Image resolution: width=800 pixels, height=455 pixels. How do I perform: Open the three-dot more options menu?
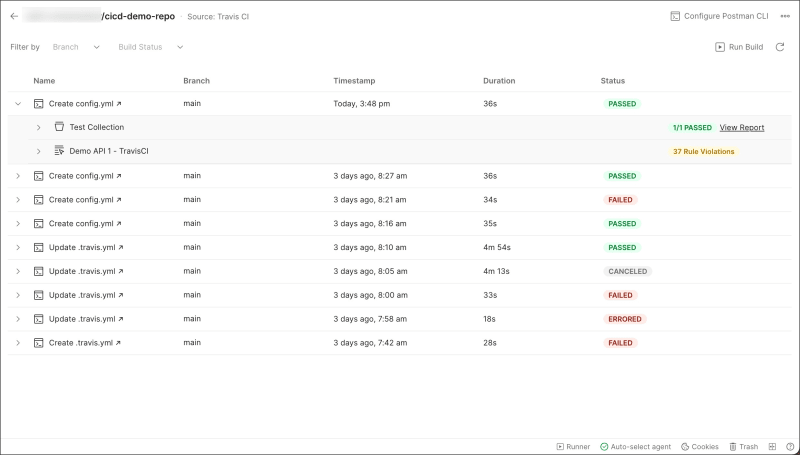coord(785,16)
